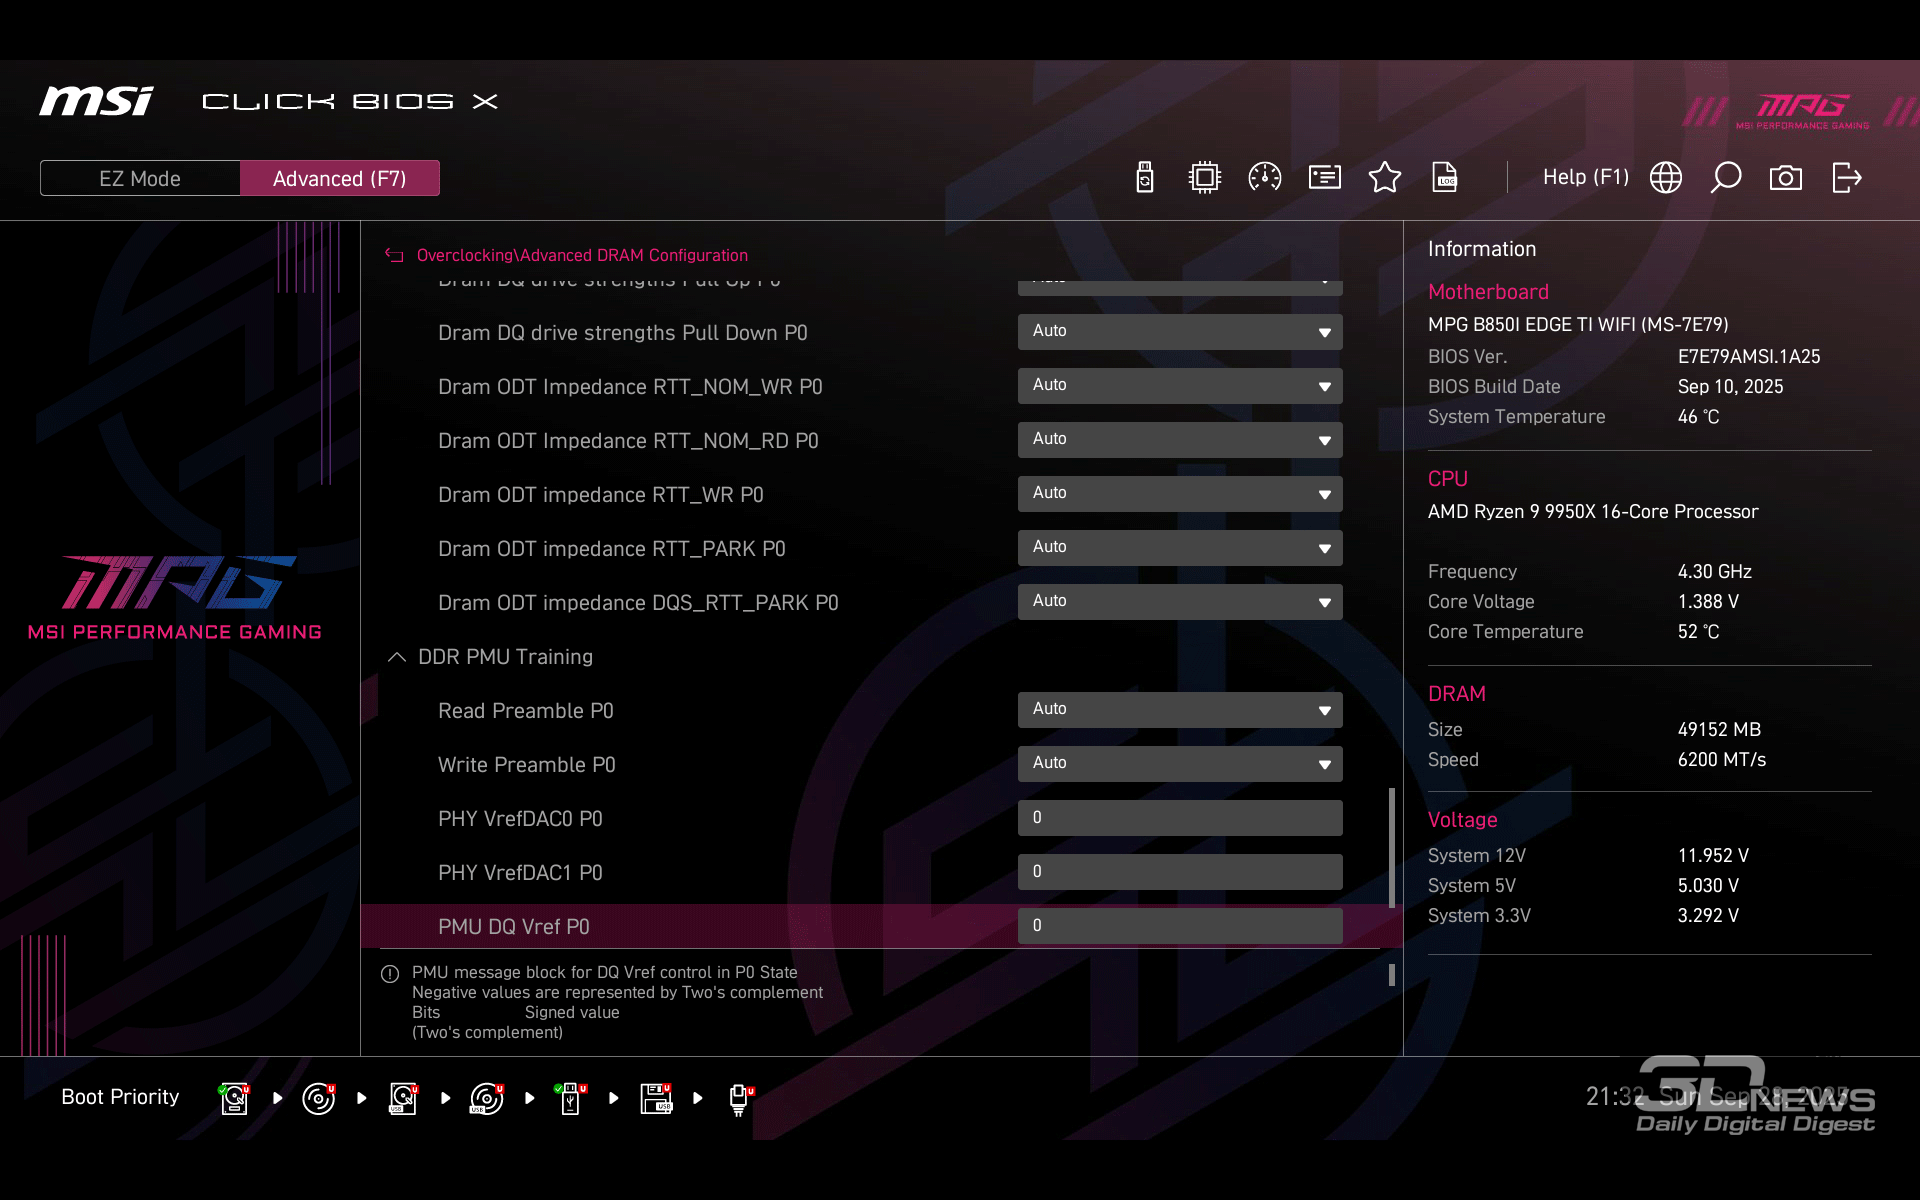Select USB floppy boot device icon
1920x1200 pixels.
coord(656,1098)
